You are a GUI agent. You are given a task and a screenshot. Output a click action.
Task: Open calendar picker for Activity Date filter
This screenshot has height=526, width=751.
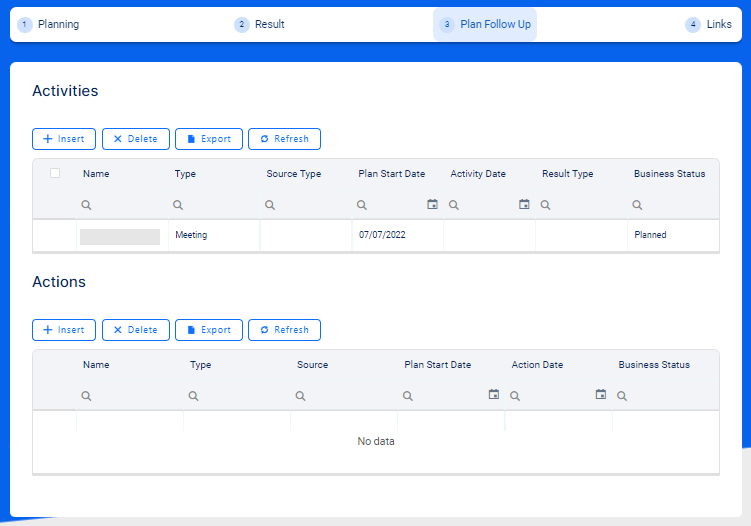click(524, 205)
